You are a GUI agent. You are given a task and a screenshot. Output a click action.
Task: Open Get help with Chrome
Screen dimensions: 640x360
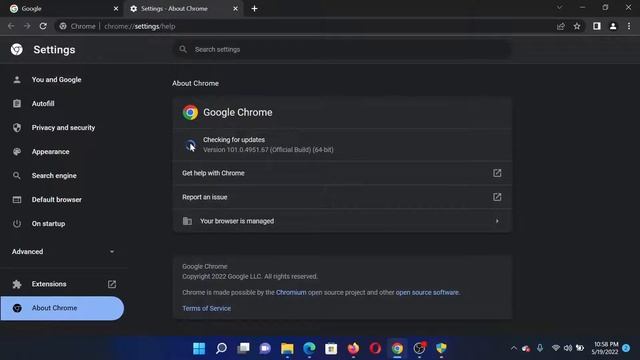tap(342, 173)
